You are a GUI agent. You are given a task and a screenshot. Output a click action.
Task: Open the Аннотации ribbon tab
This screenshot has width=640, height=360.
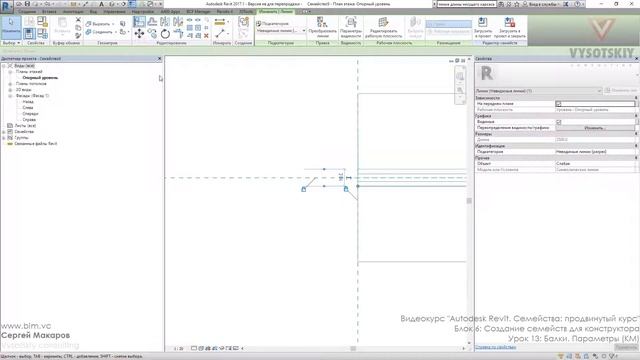(73, 11)
